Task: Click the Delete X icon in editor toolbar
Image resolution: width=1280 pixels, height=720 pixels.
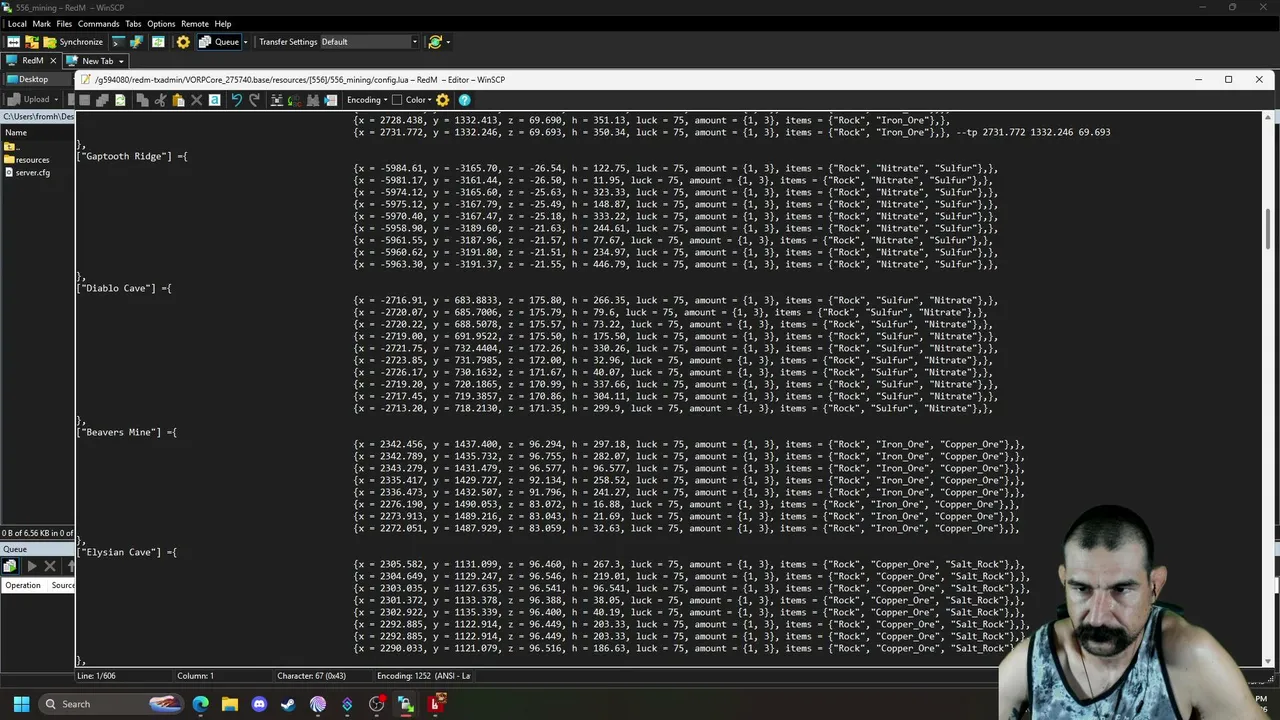Action: 196,100
